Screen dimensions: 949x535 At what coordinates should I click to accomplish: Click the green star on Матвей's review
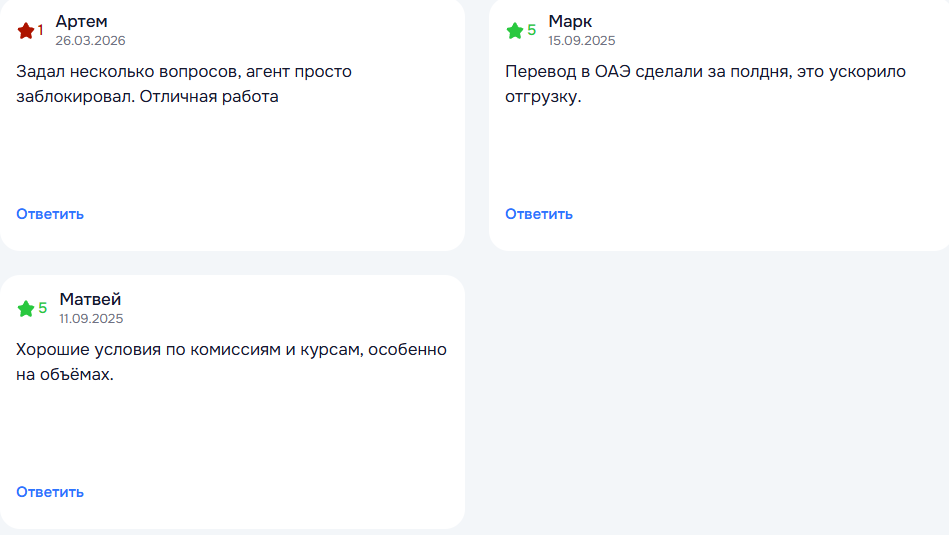click(x=26, y=309)
